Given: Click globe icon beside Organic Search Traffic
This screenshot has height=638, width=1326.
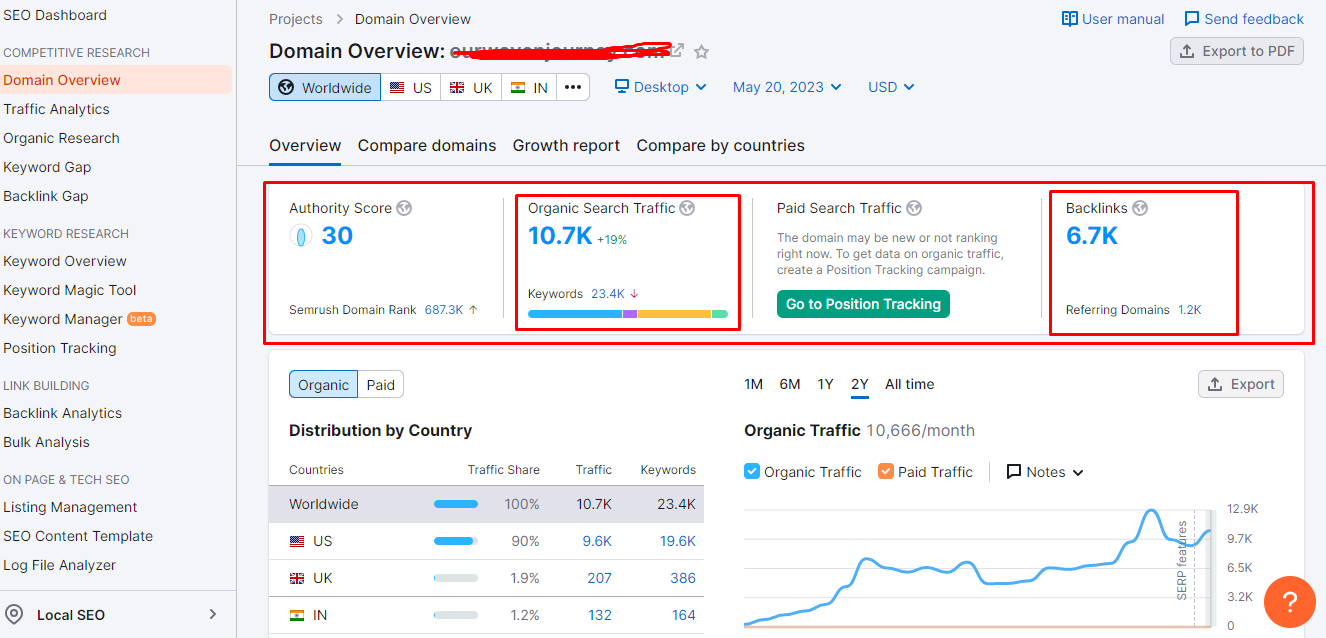Looking at the screenshot, I should click(688, 208).
